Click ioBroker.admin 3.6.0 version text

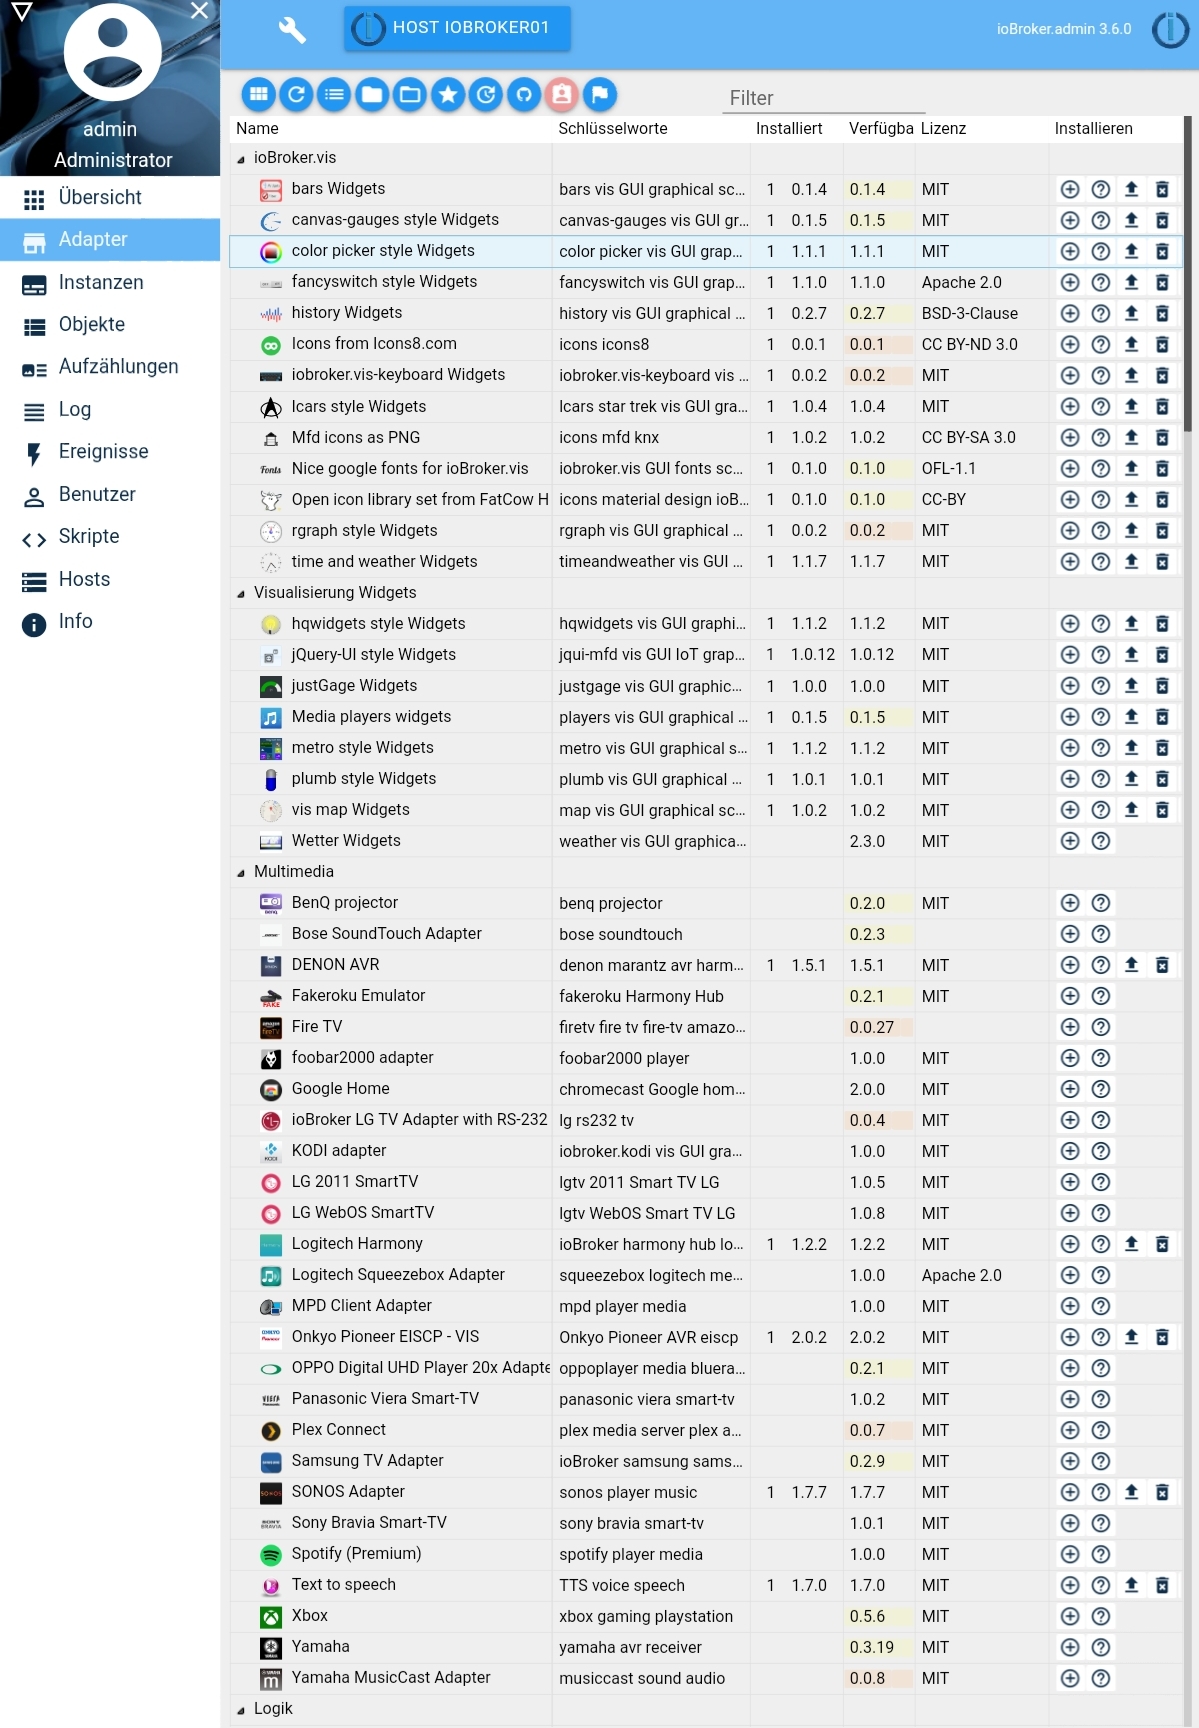[x=1064, y=29]
